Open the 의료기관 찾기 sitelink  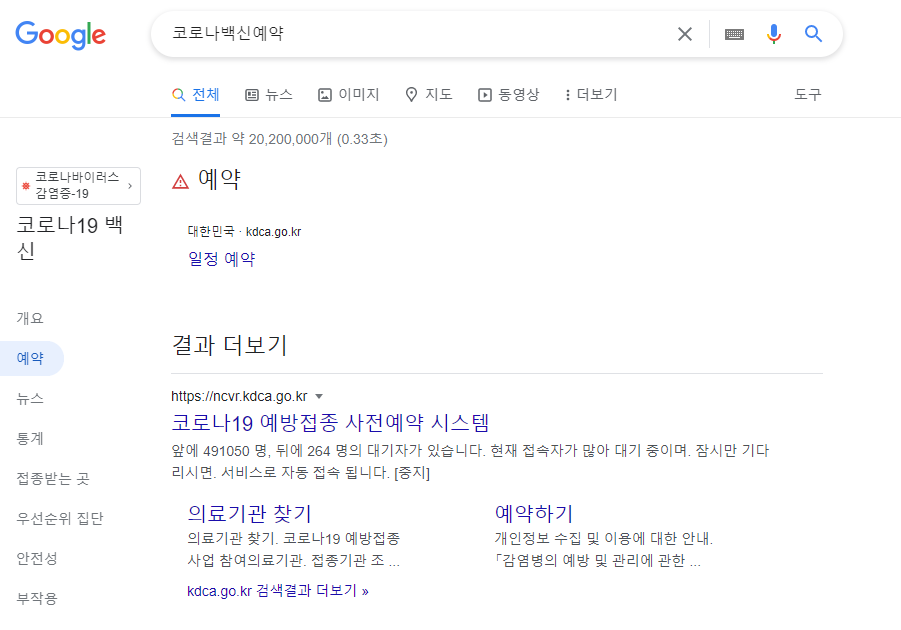(249, 513)
